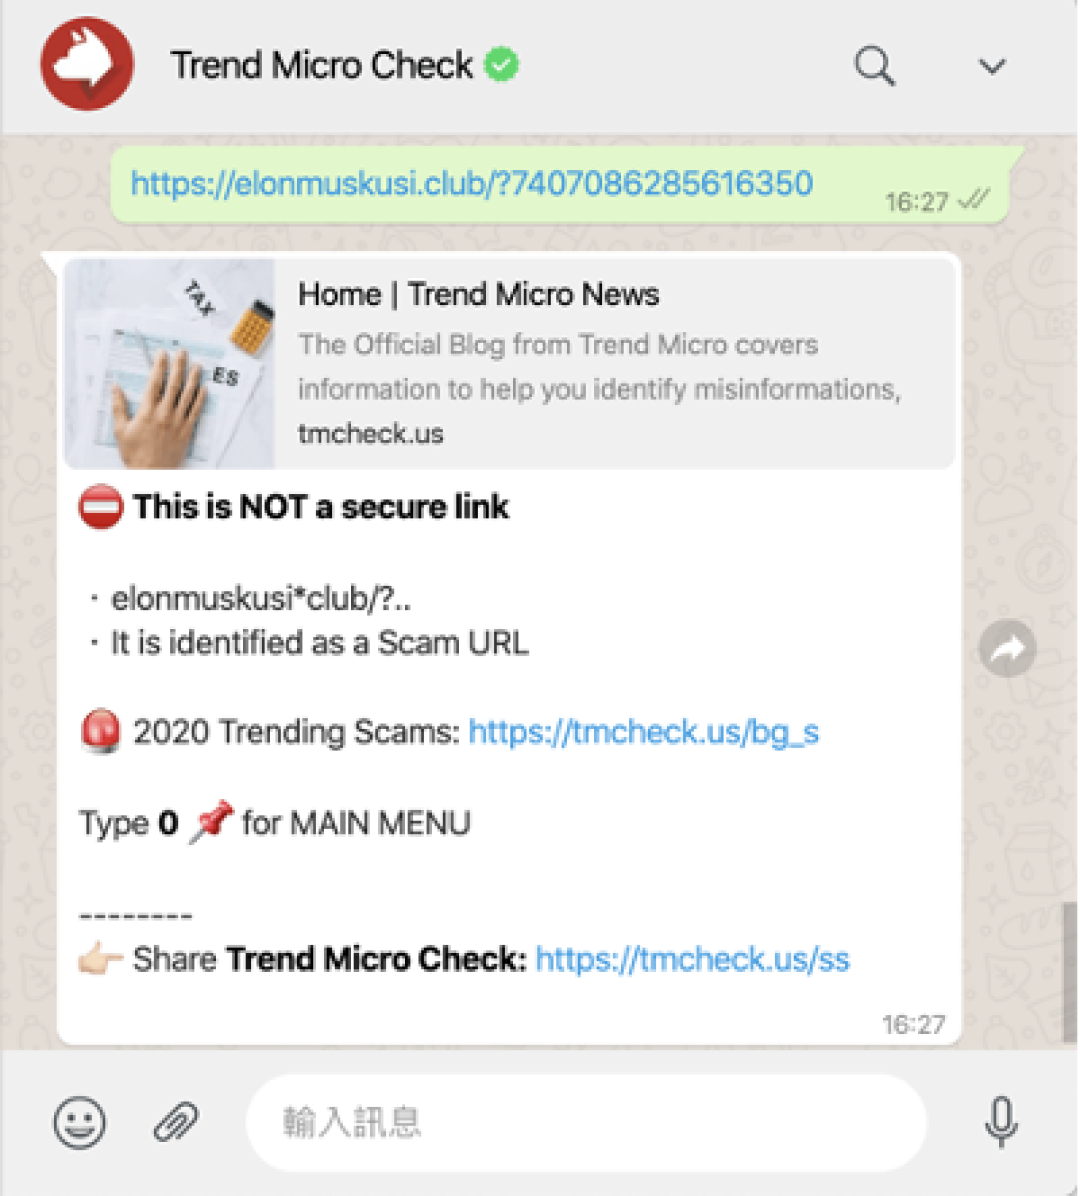The height and width of the screenshot is (1196, 1080).
Task: Click the message input field
Action: pos(586,1122)
